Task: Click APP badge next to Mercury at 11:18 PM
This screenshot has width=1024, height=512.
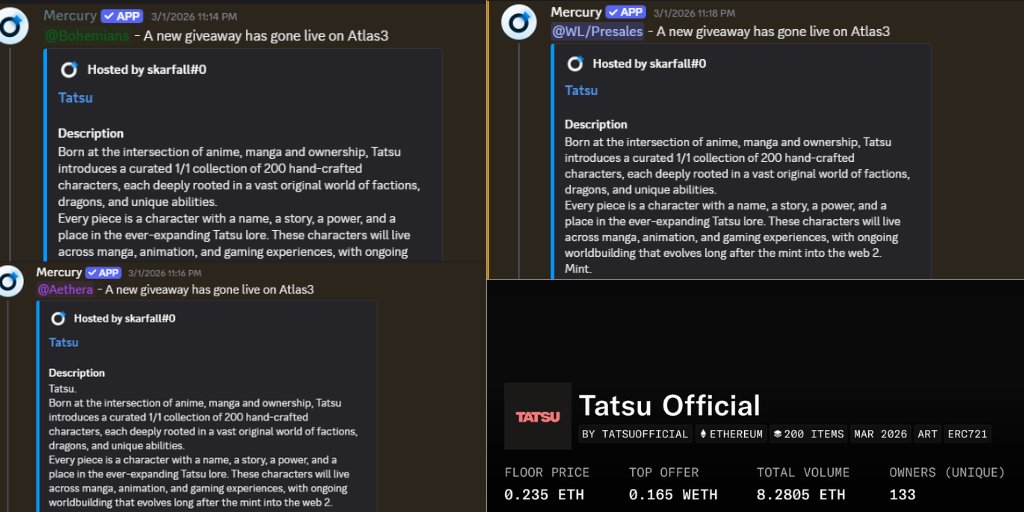Action: tap(625, 12)
